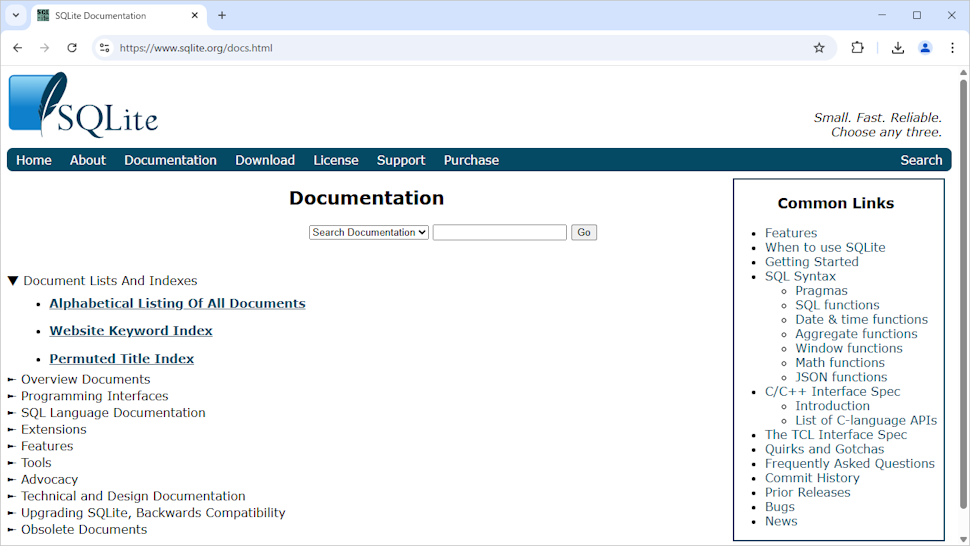View site information icon in address bar
This screenshot has width=970, height=546.
click(104, 48)
